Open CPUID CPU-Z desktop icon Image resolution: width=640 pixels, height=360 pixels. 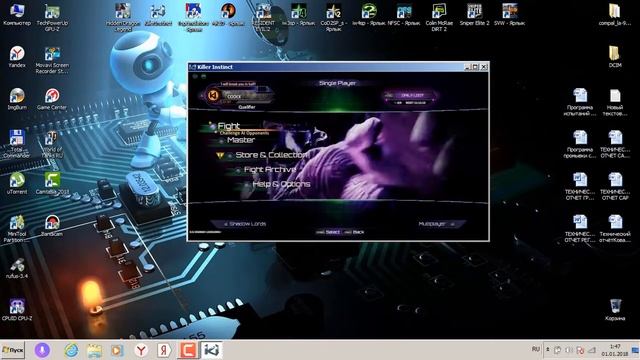click(x=17, y=309)
